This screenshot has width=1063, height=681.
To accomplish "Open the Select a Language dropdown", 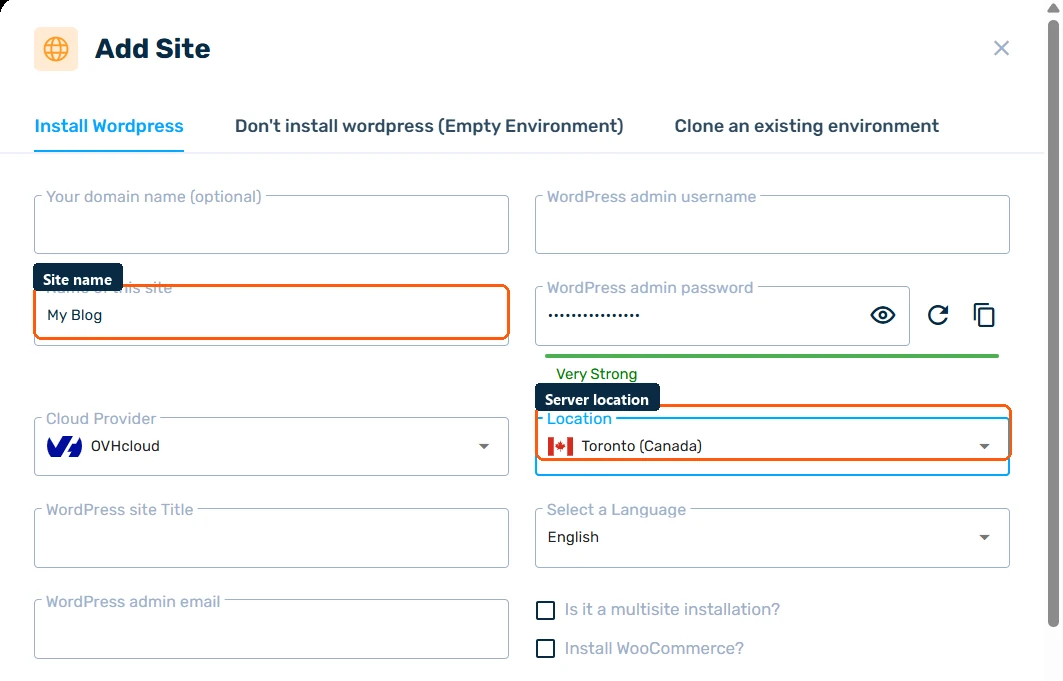I will click(x=772, y=538).
